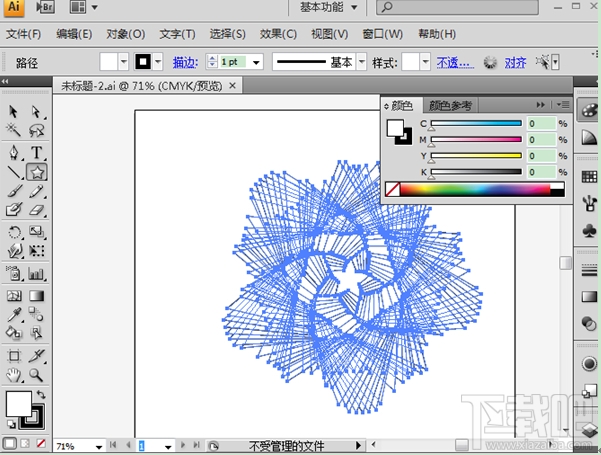Open stroke color dropdown in control bar

(x=158, y=62)
